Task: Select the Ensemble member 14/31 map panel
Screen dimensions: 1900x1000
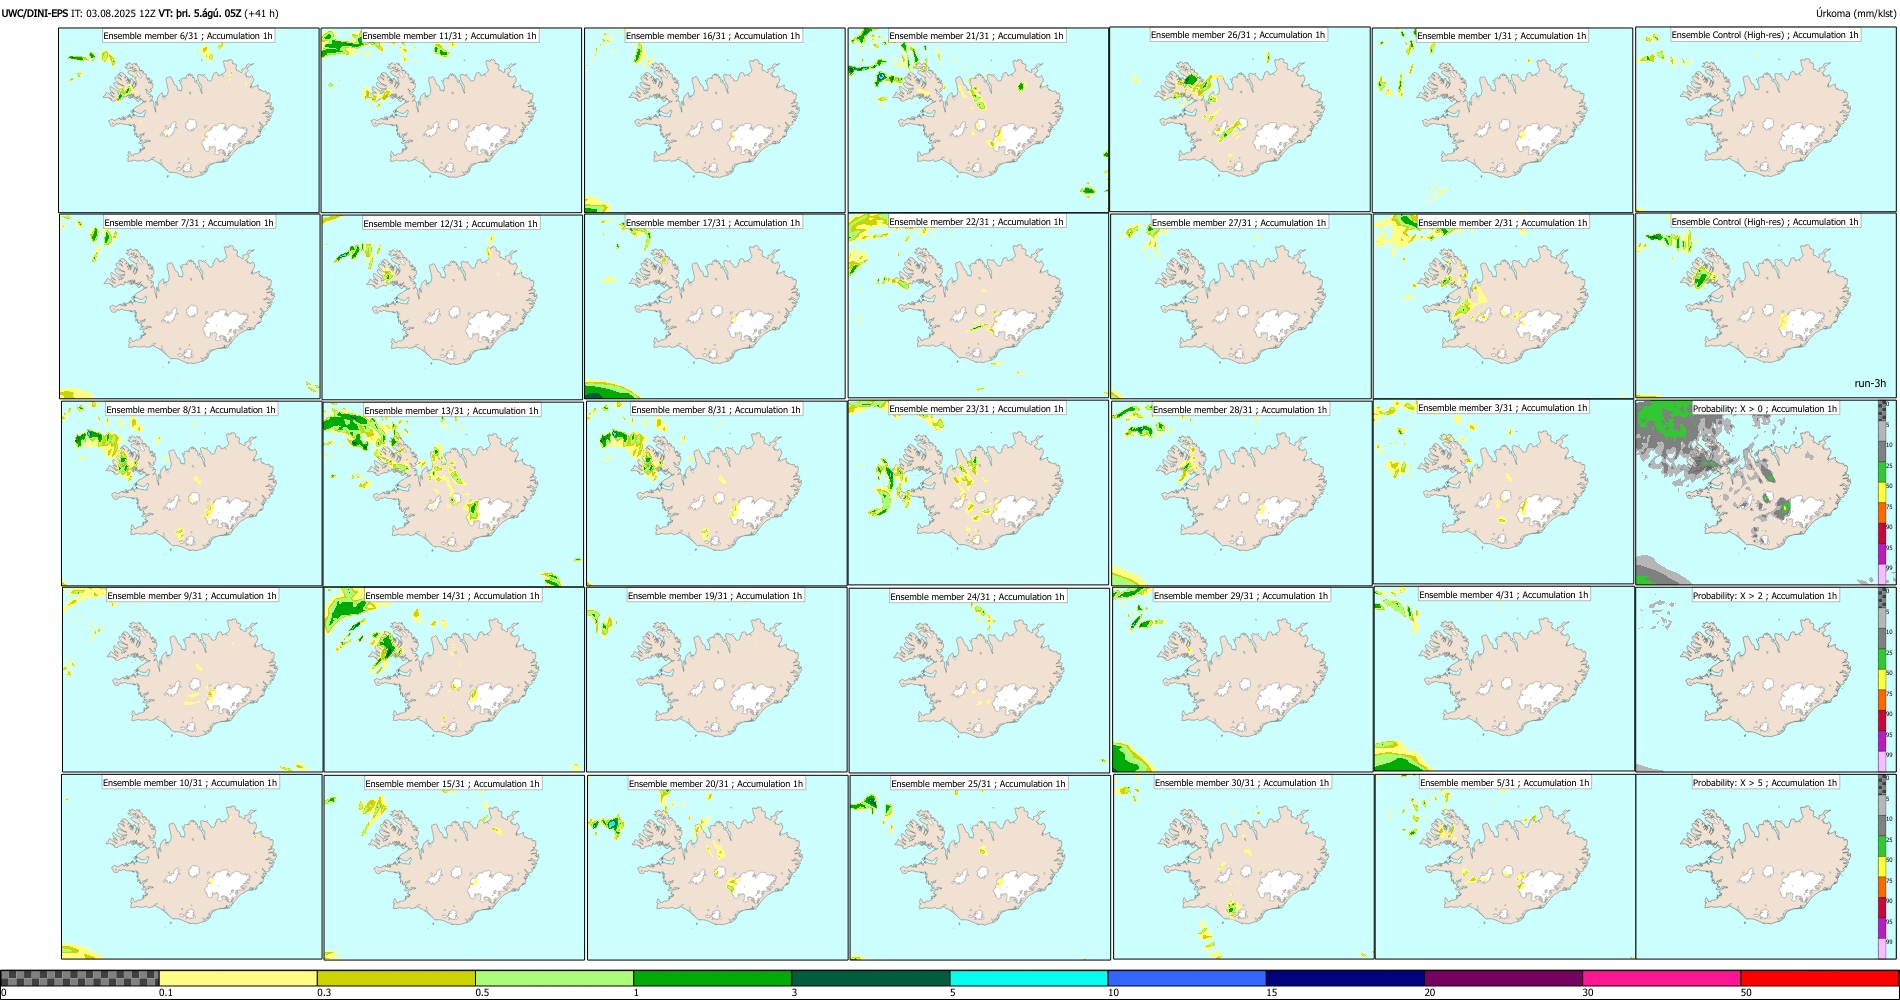Action: tap(454, 680)
